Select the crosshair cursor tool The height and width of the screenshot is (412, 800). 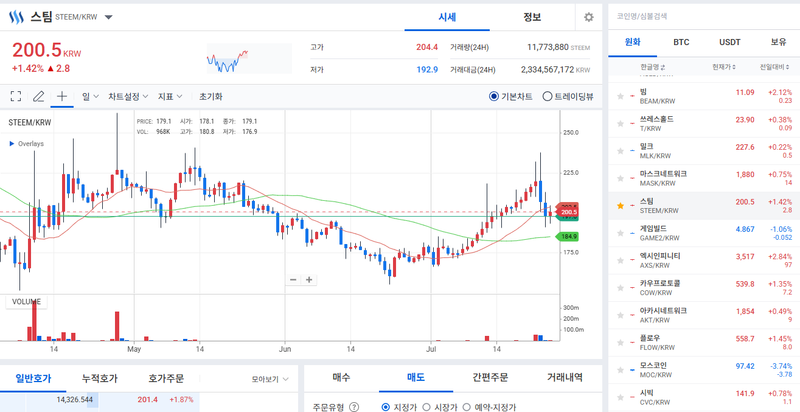(62, 96)
